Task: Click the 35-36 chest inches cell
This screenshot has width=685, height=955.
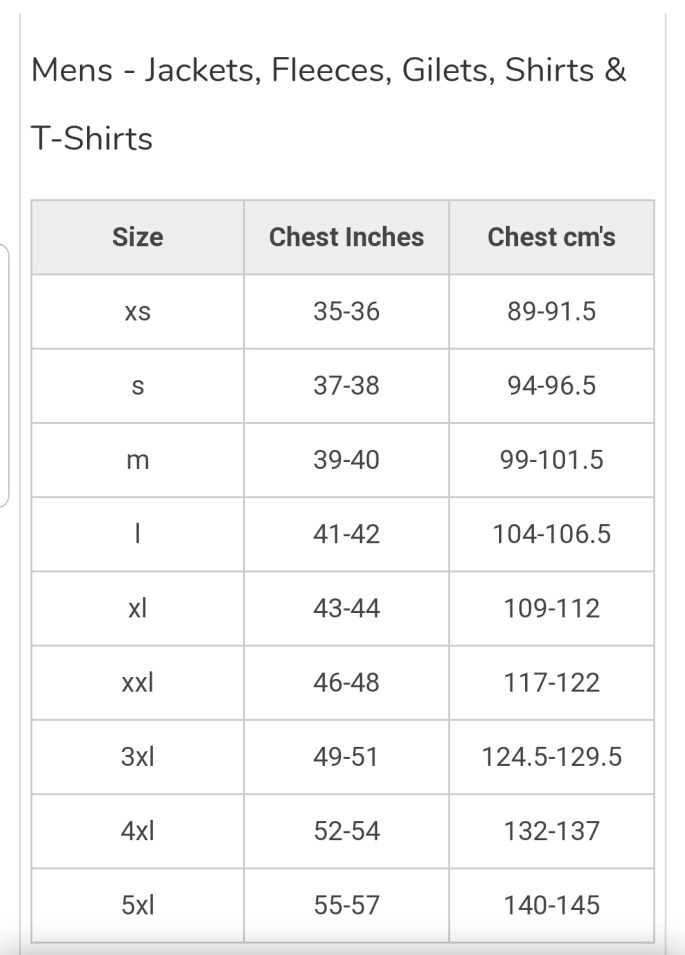Action: click(346, 312)
